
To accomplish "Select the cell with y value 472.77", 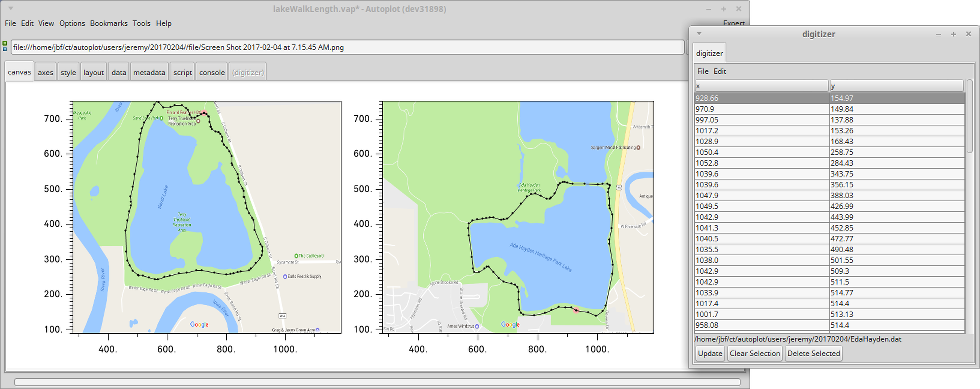I will click(897, 238).
